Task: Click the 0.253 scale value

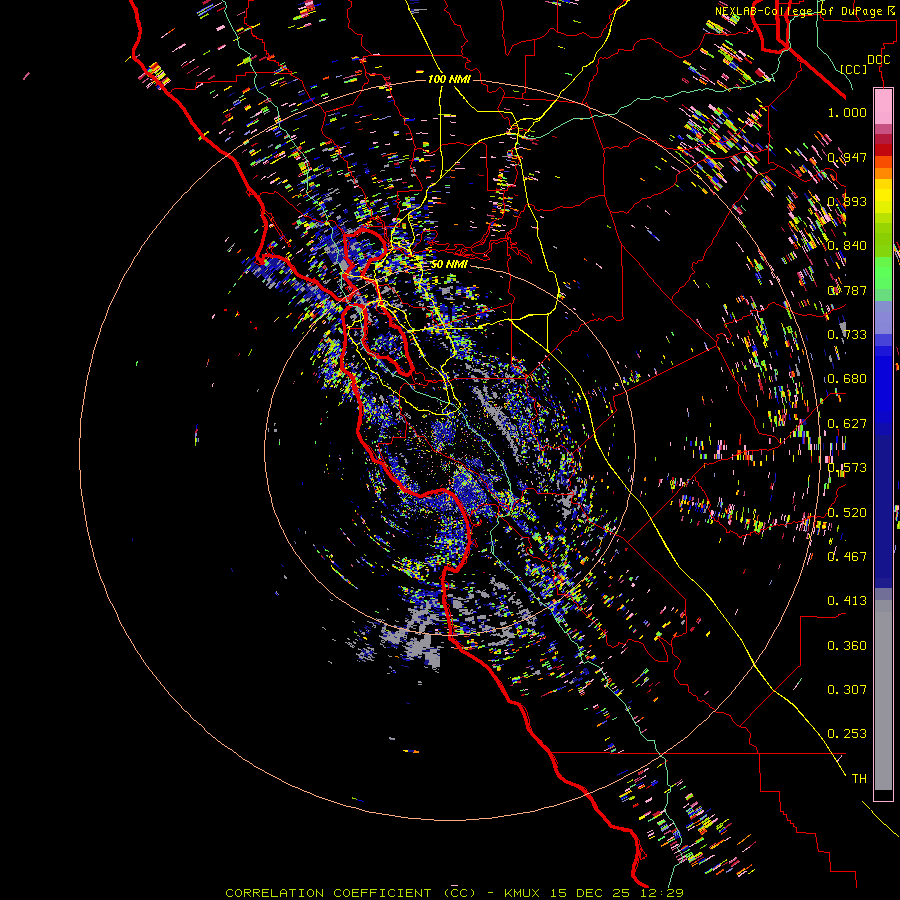Action: click(847, 734)
